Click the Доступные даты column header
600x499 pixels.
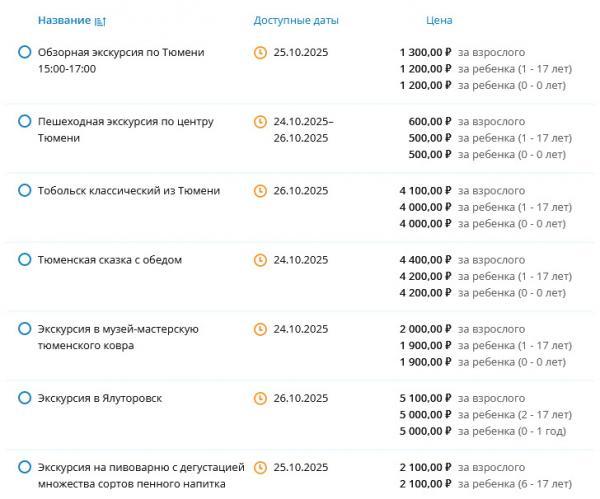296,20
